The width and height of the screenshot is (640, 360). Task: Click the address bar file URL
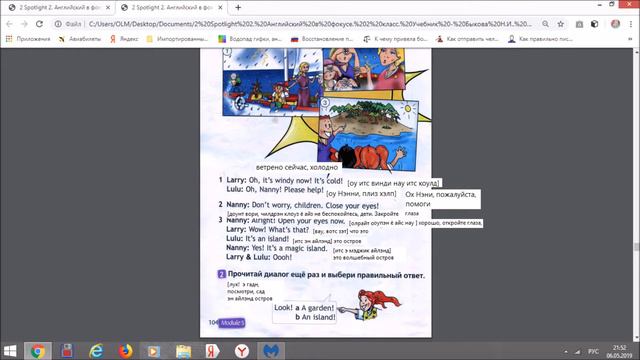click(310, 24)
